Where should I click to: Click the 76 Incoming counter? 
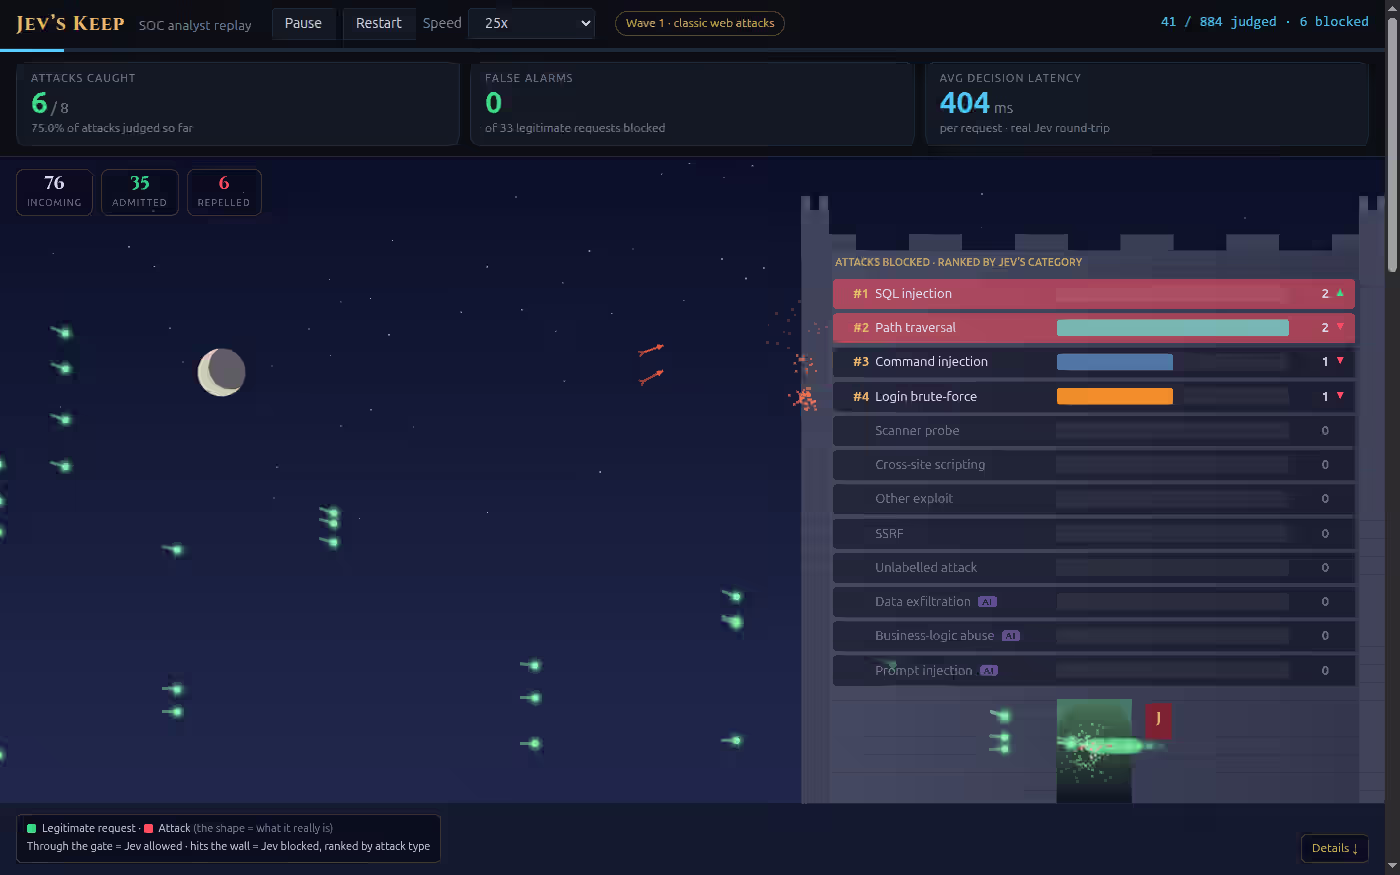tap(54, 192)
